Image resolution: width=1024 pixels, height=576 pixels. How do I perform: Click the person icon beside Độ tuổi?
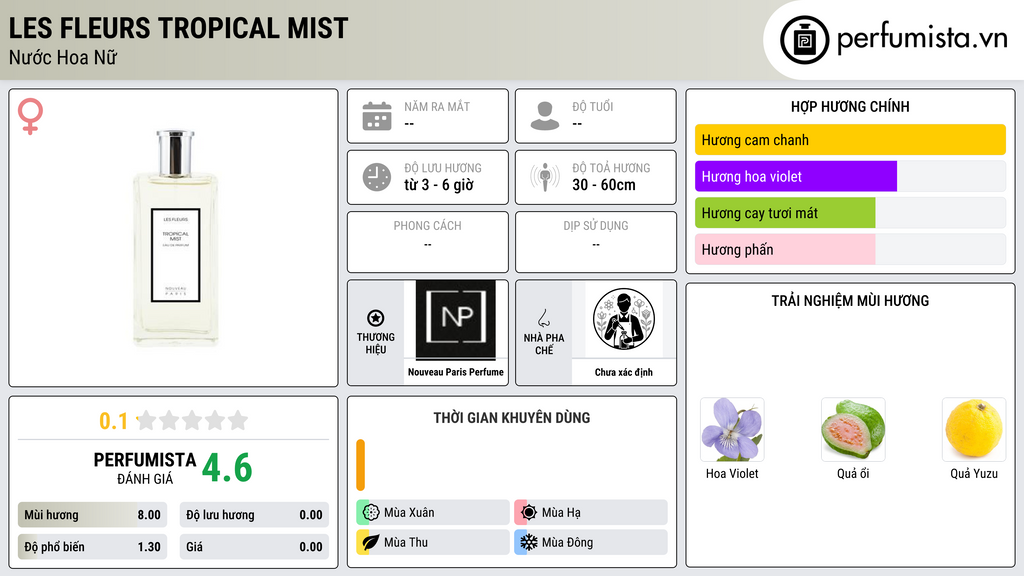545,116
